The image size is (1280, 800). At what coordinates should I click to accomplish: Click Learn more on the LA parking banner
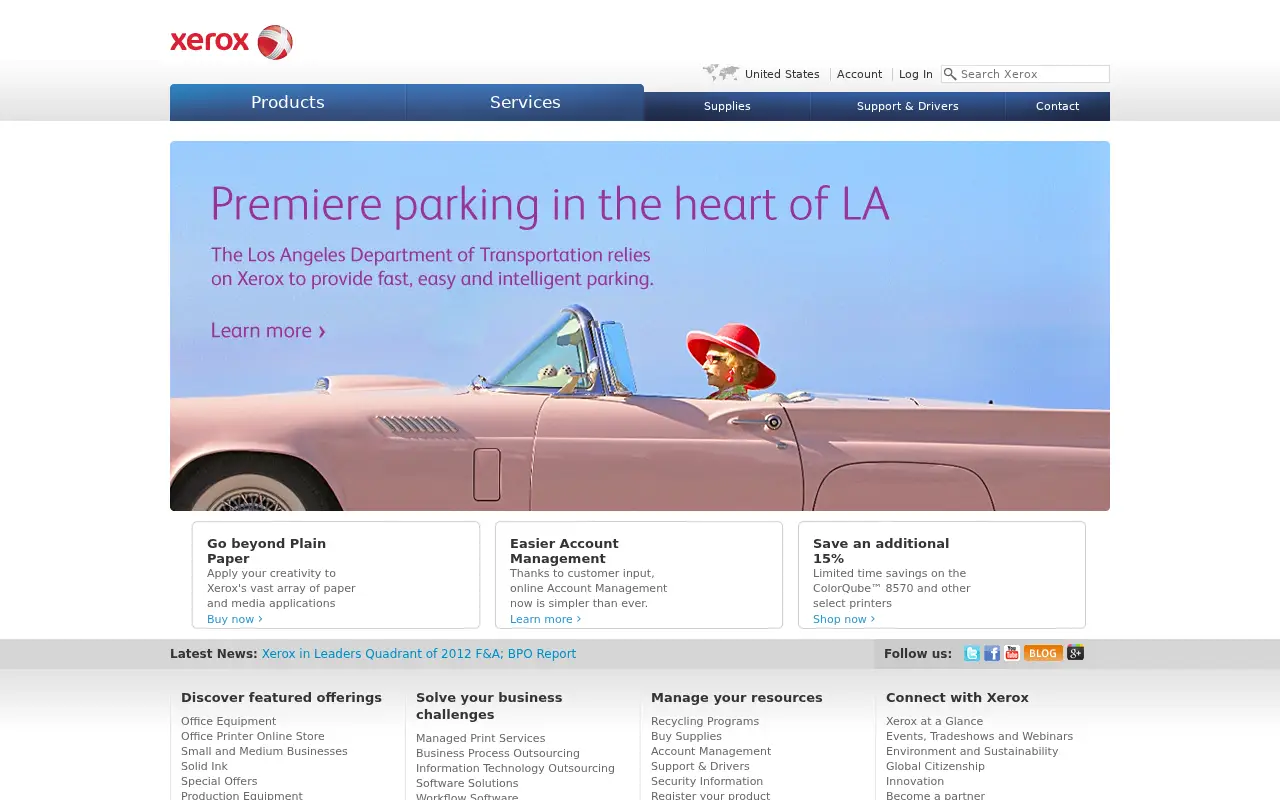(x=268, y=330)
